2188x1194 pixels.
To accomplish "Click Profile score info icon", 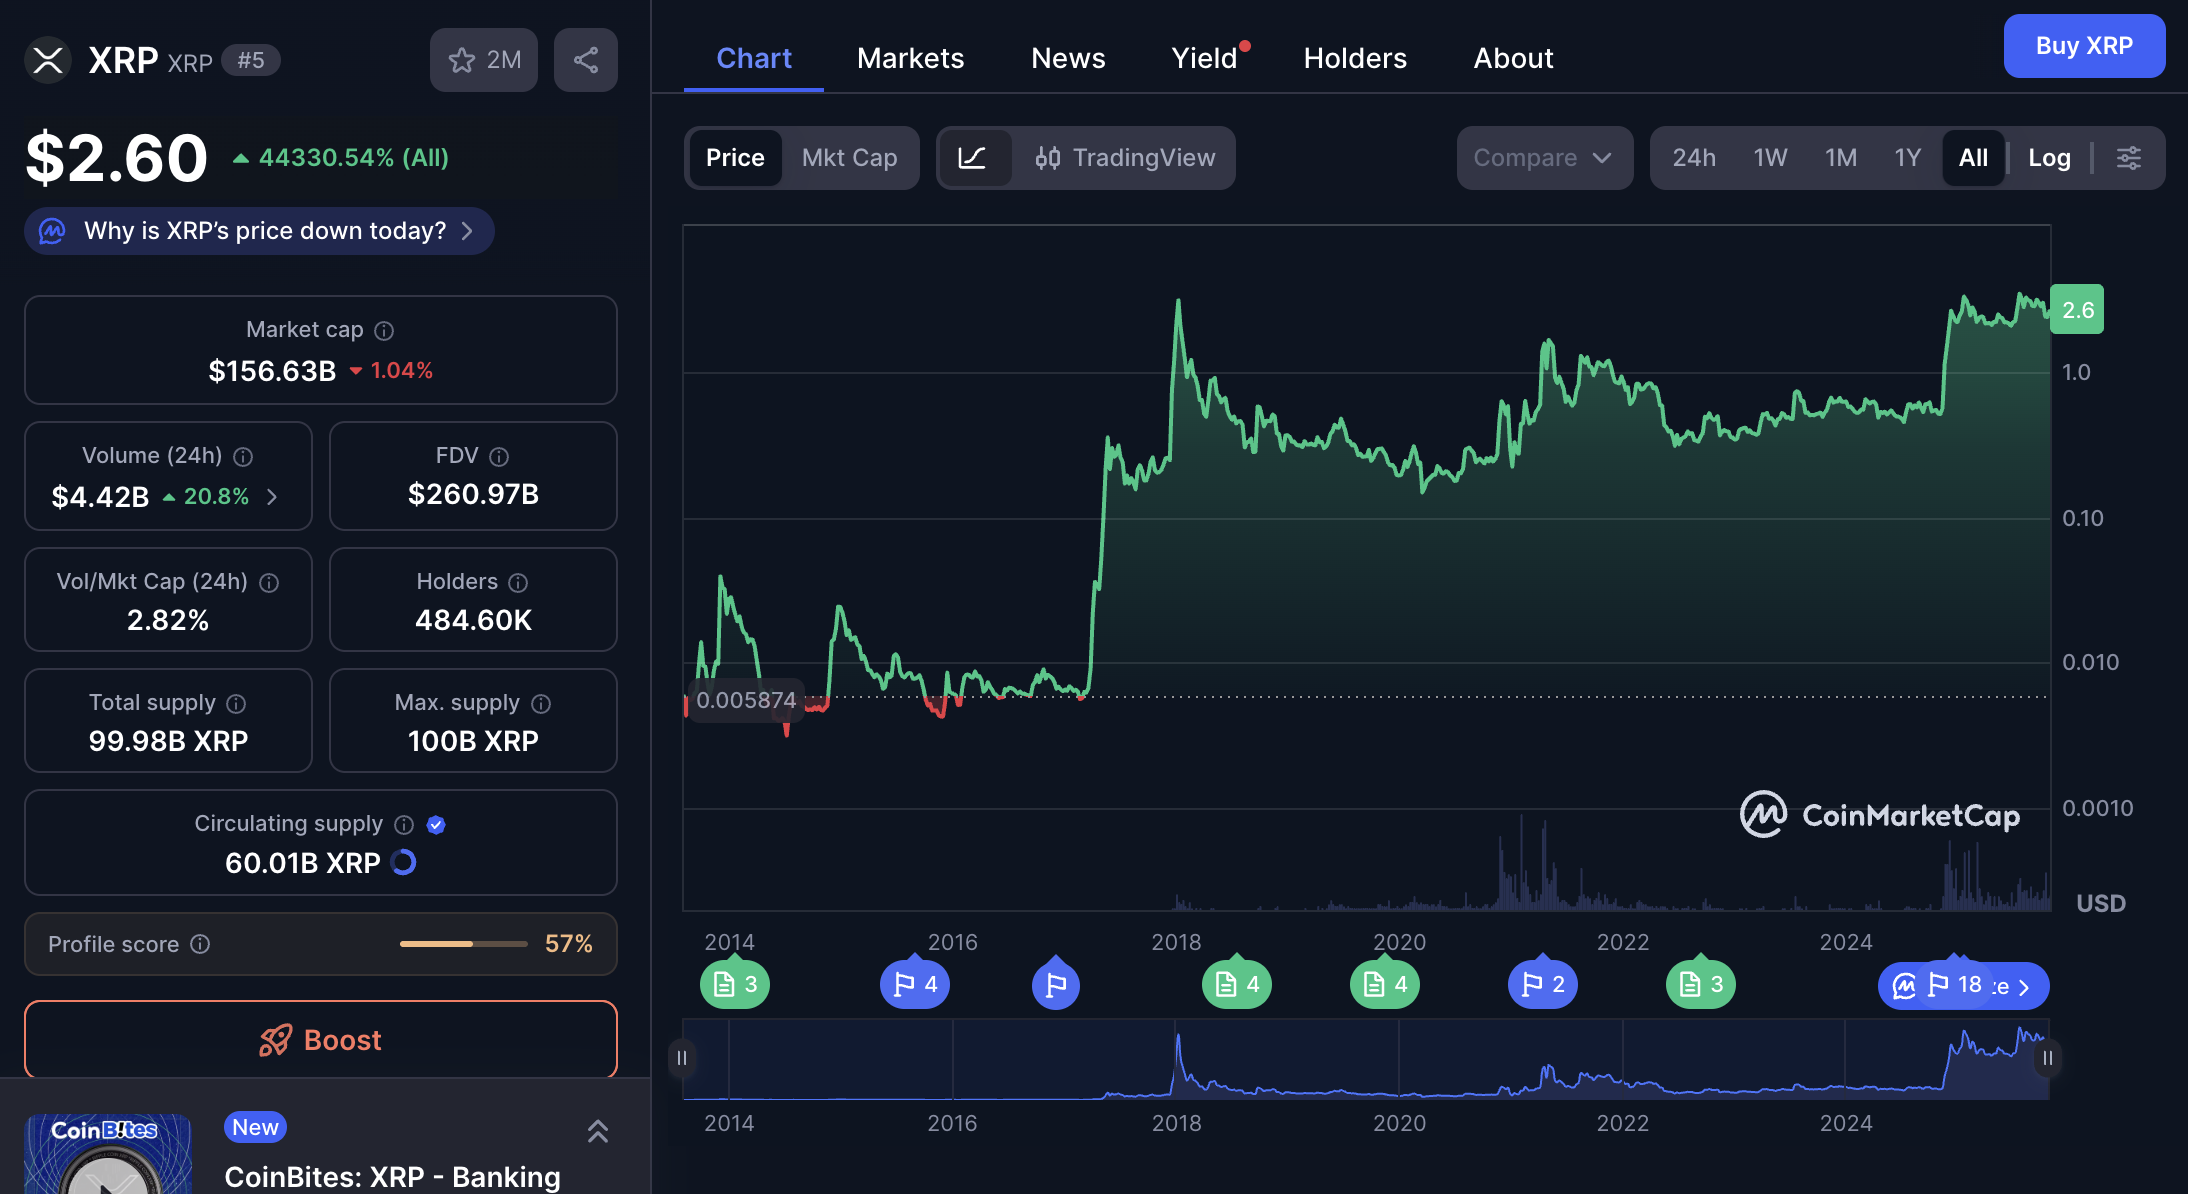I will tap(200, 944).
